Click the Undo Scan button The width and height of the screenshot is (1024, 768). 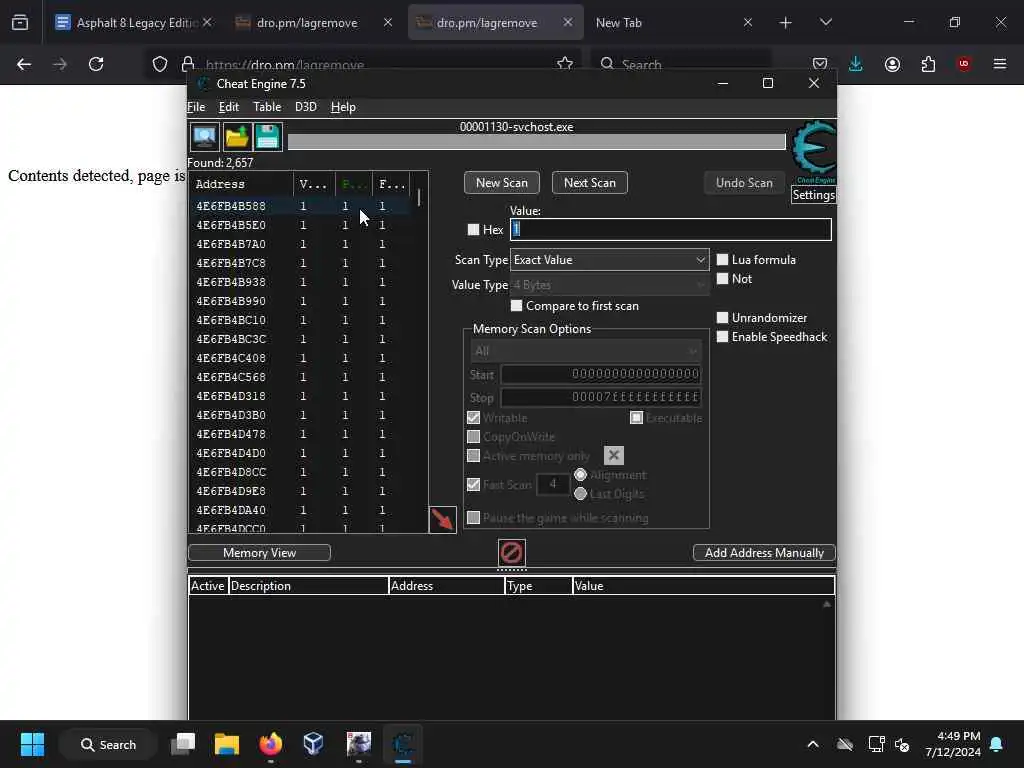click(744, 183)
